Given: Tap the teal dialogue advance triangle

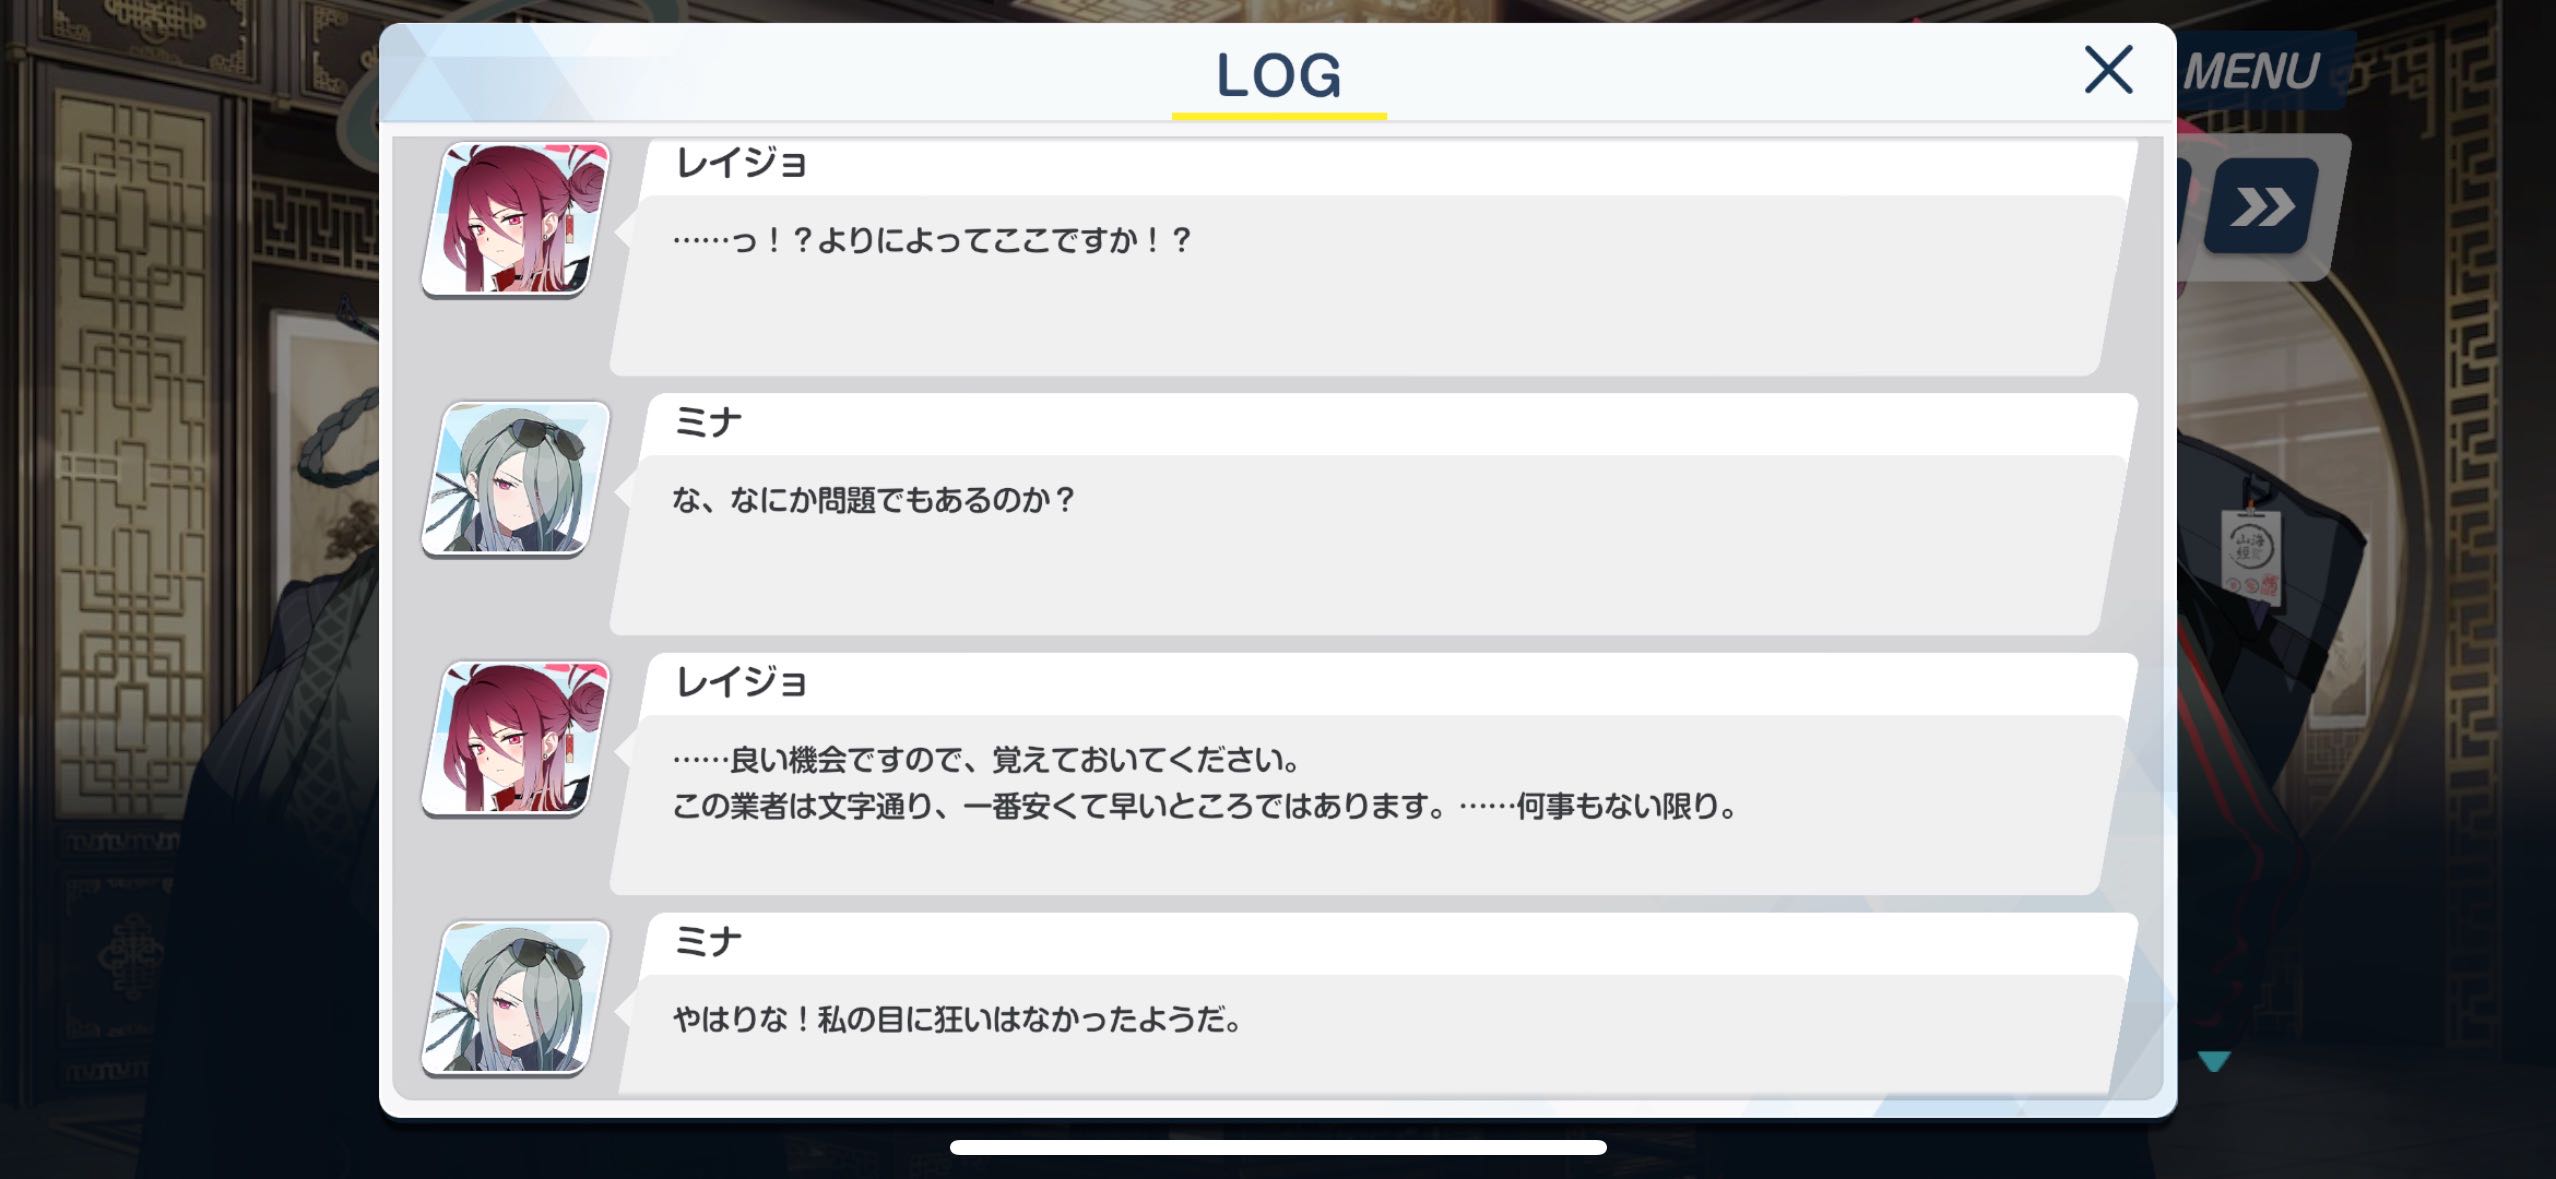Looking at the screenshot, I should [2214, 1062].
